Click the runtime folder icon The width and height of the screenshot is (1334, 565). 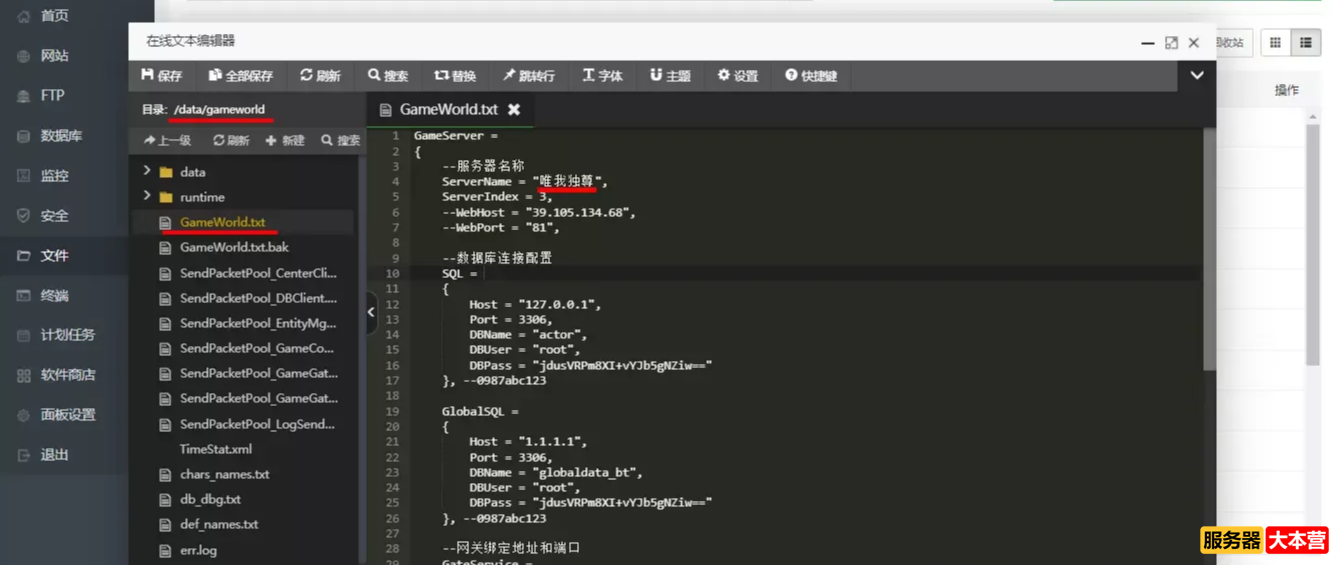pyautogui.click(x=166, y=197)
